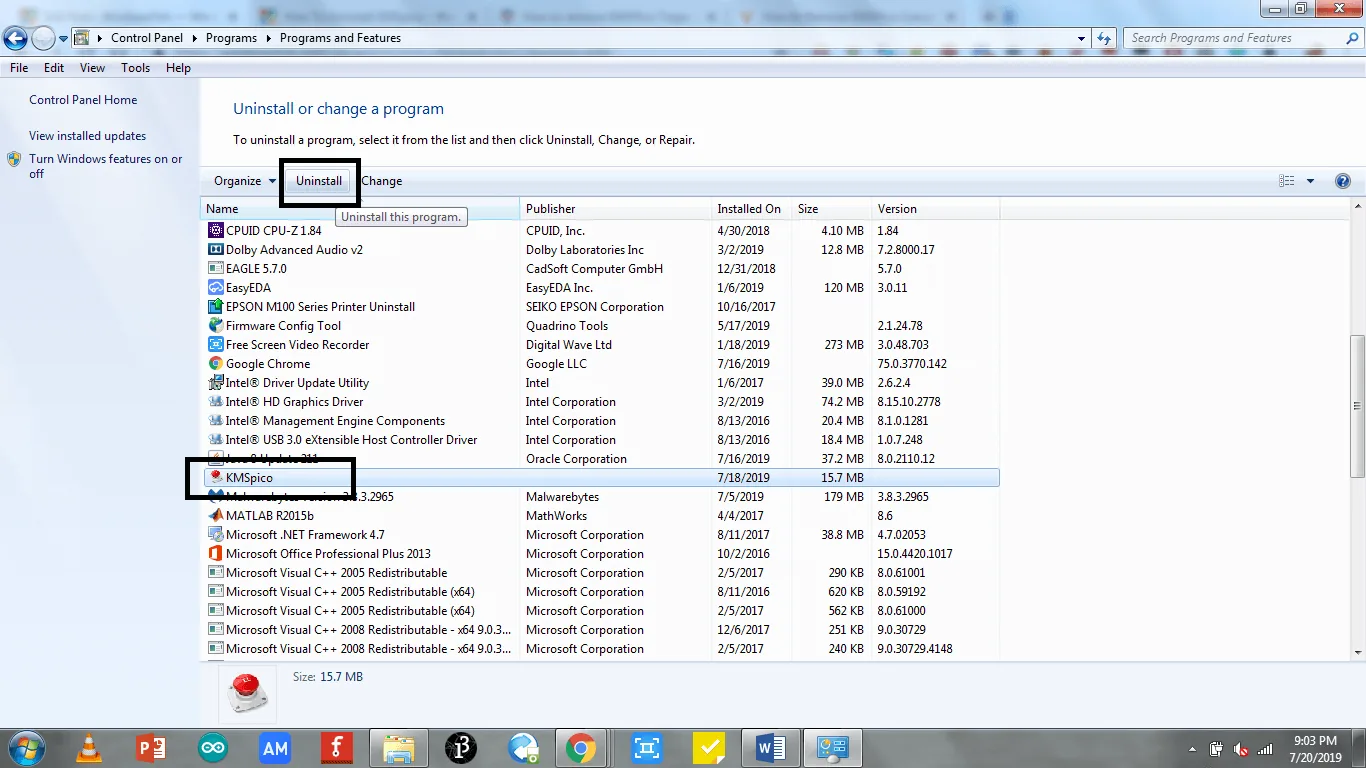Image resolution: width=1366 pixels, height=768 pixels.
Task: Open the Help question mark icon
Action: (x=1343, y=181)
